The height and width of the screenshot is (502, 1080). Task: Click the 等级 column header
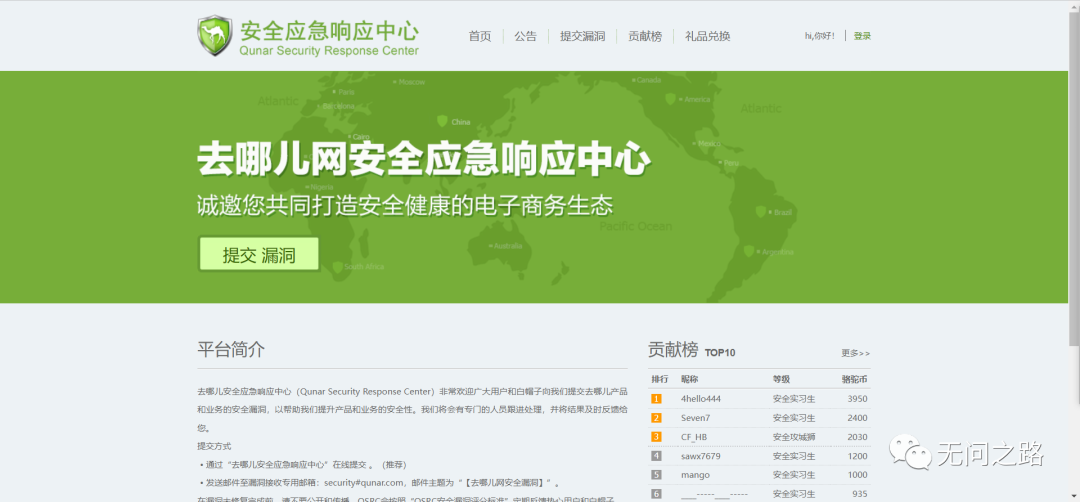pos(781,379)
